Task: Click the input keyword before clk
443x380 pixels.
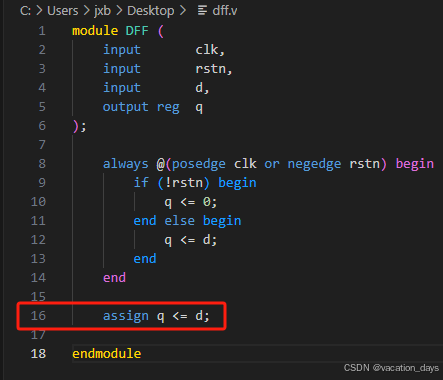Action: [122, 50]
